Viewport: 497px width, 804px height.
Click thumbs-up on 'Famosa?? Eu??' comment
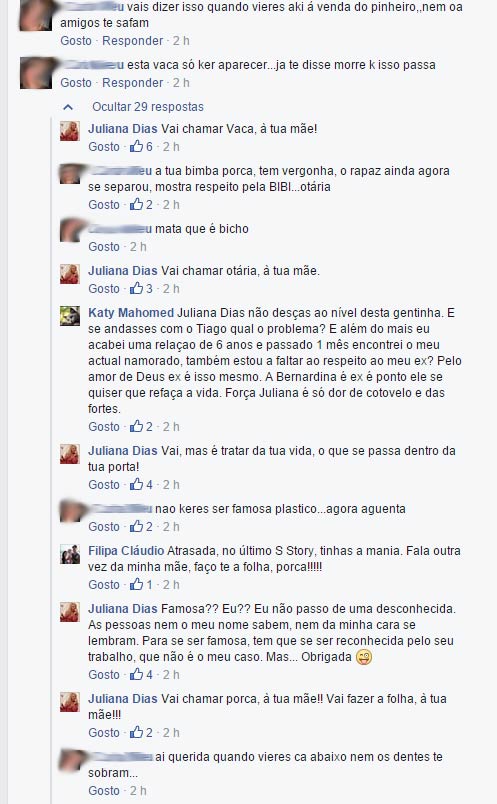pos(136,675)
